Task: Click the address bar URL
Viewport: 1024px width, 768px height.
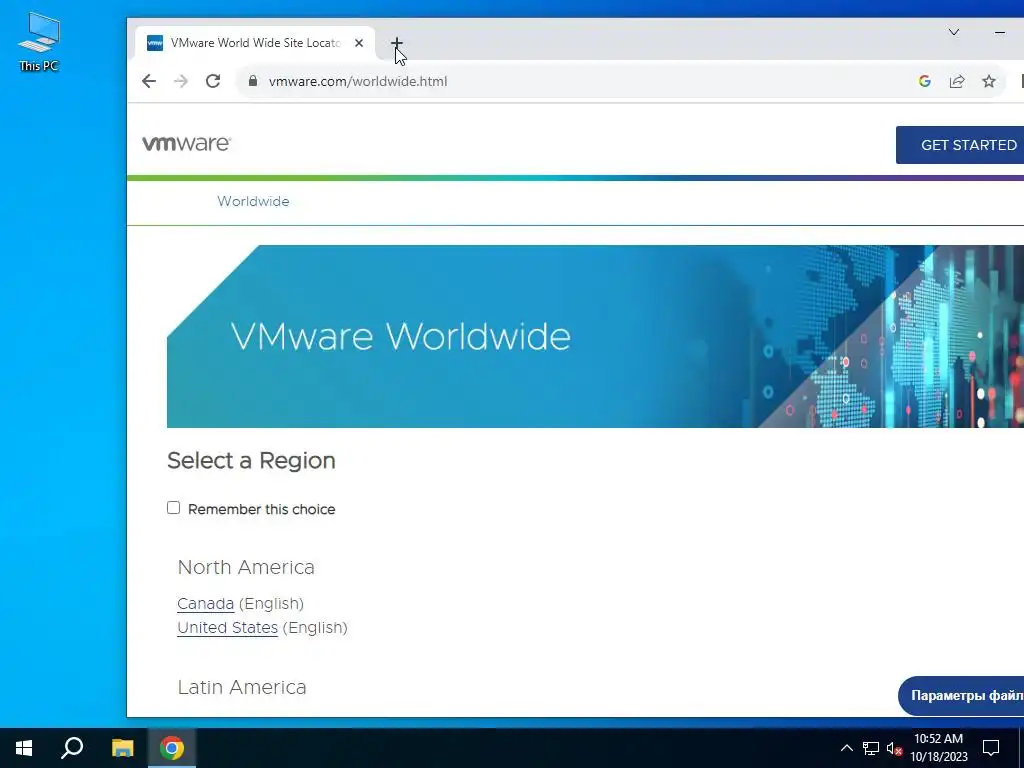Action: 358,82
